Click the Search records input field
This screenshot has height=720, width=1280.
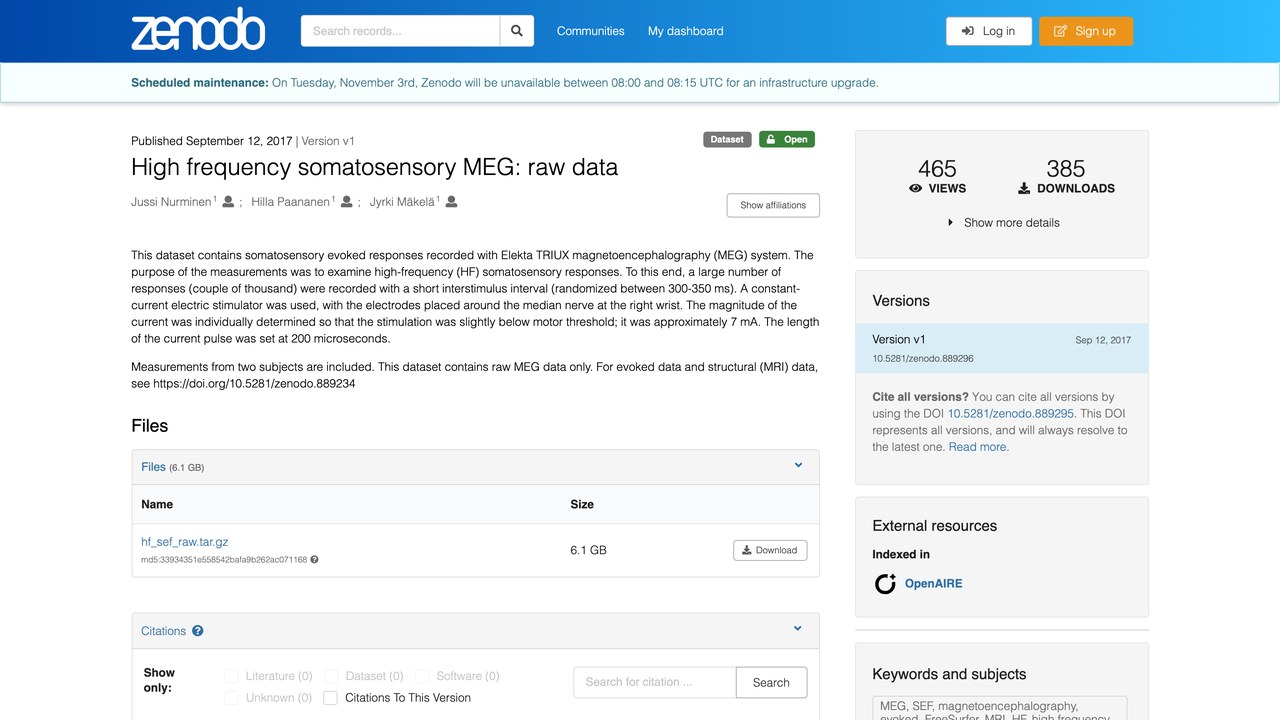click(400, 31)
